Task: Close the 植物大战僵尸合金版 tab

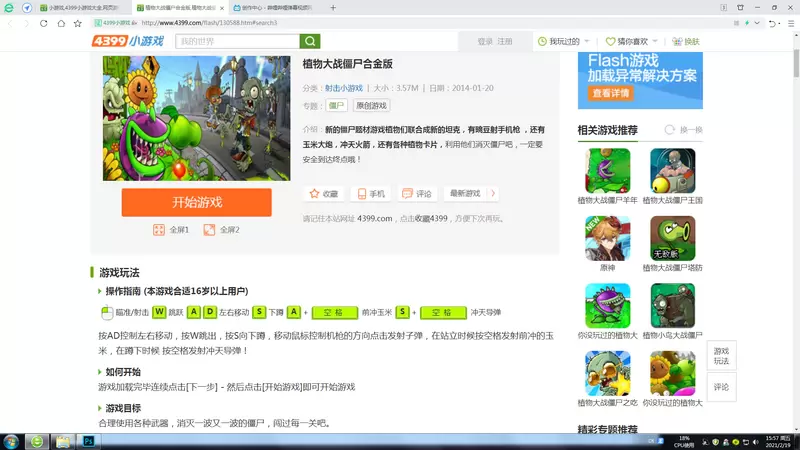Action: [222, 8]
